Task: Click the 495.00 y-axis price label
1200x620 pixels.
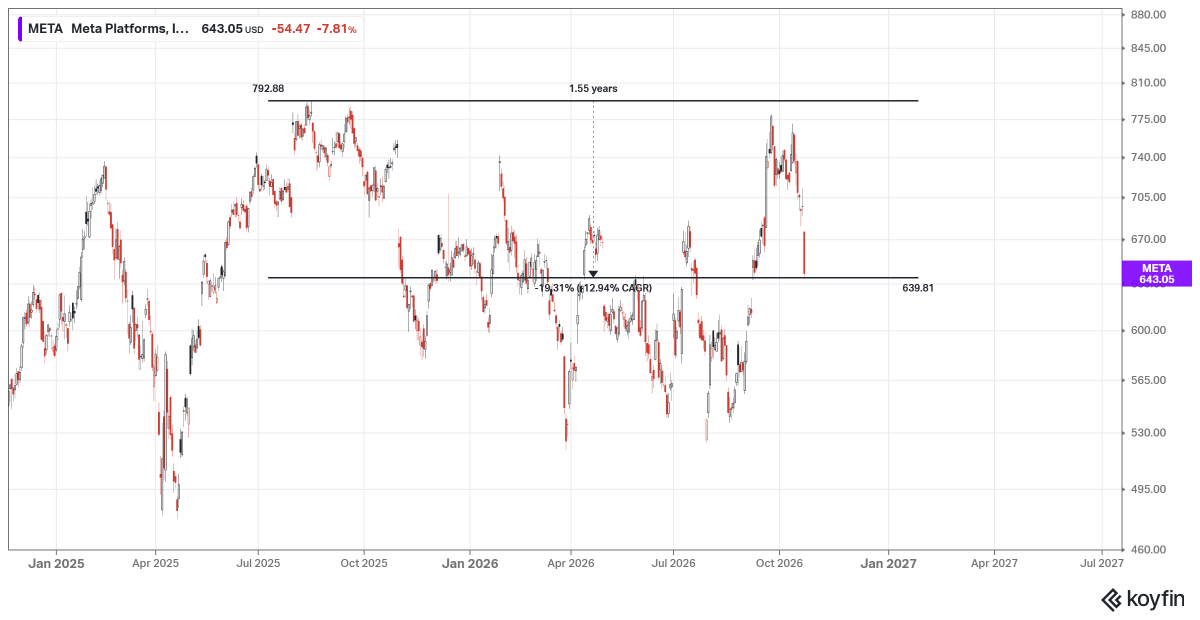Action: [1148, 489]
